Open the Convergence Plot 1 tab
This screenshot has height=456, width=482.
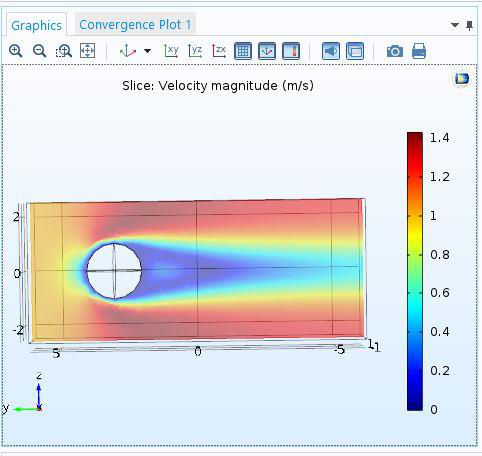(135, 25)
